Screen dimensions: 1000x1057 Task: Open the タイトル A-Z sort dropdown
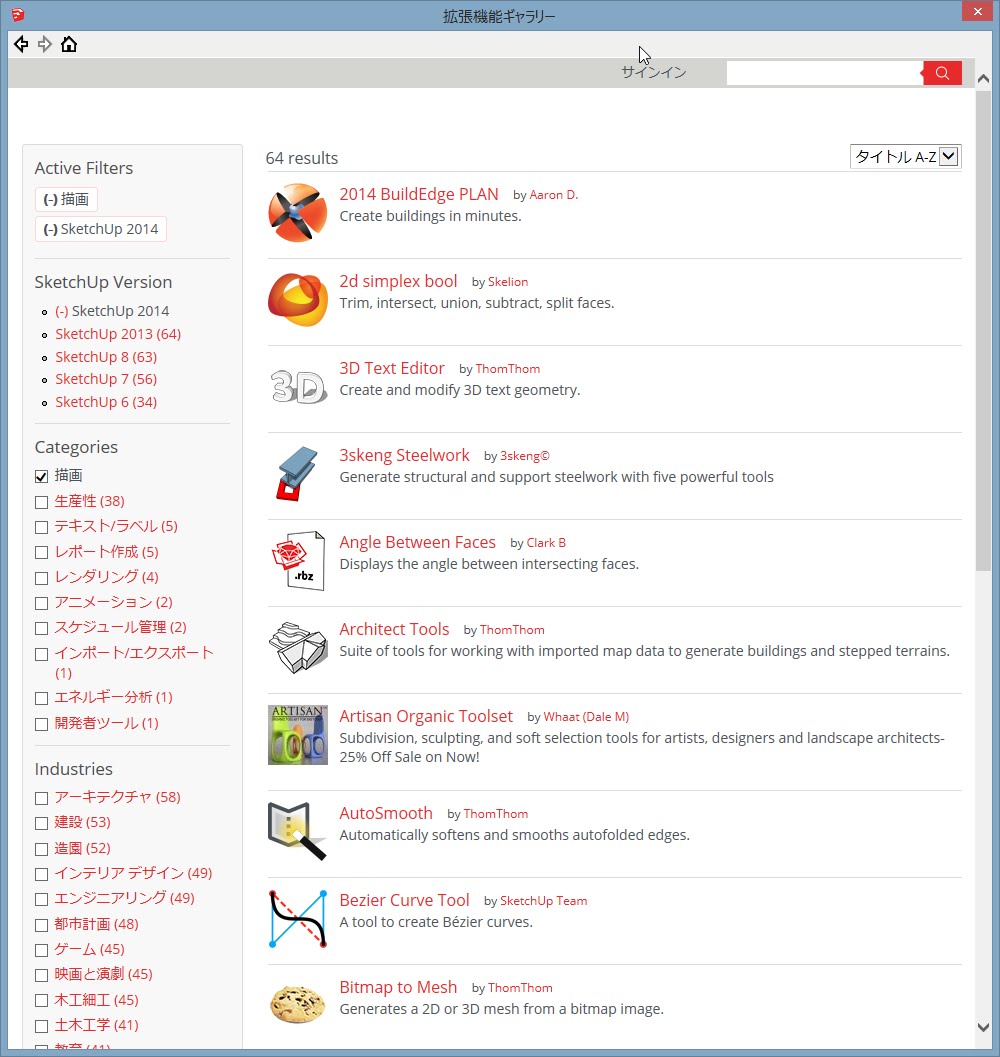point(906,157)
